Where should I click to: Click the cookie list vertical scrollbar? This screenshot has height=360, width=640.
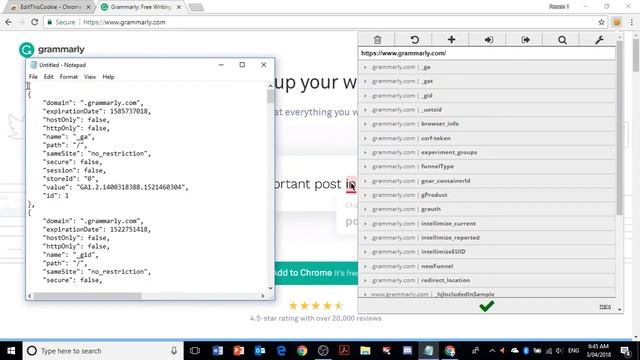[620, 127]
